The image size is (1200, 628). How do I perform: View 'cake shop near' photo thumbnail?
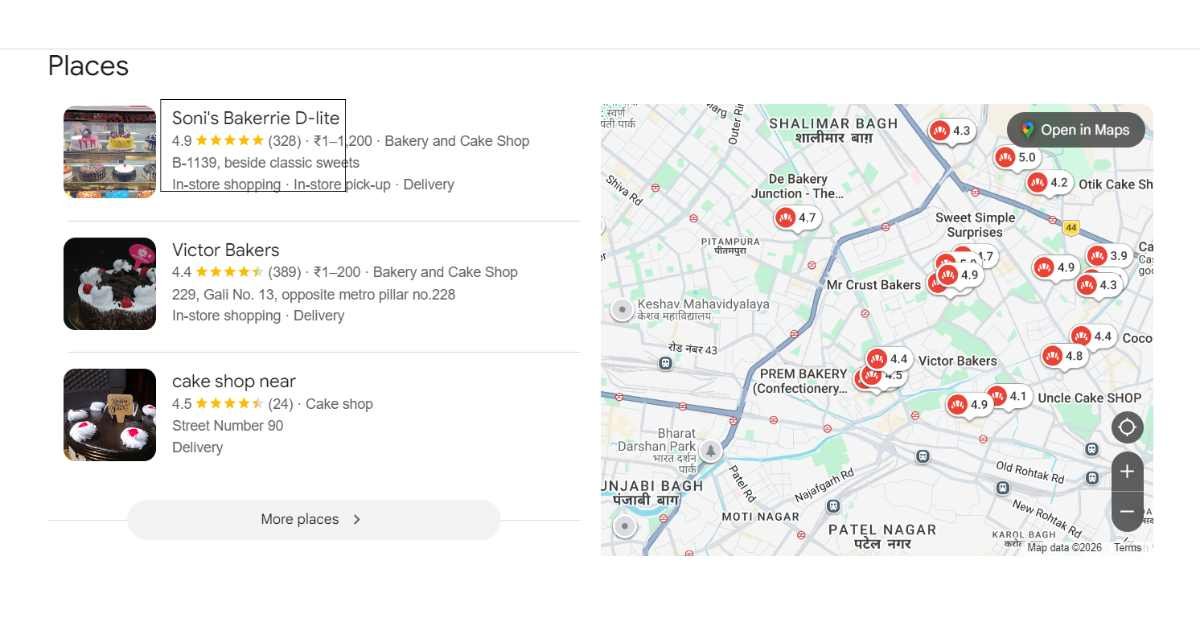(110, 415)
